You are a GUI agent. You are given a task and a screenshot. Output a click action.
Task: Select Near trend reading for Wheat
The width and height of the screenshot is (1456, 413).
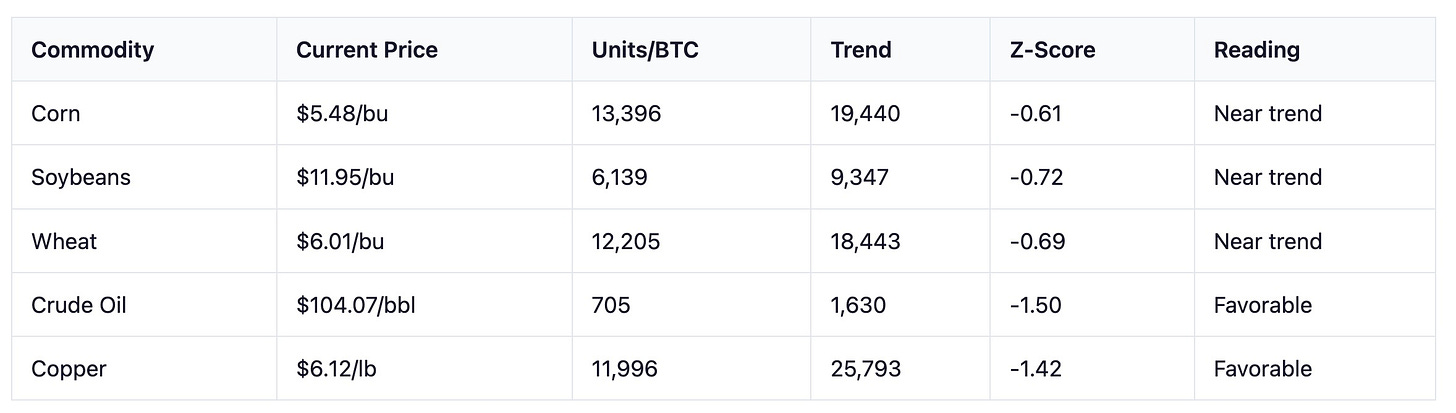(x=1268, y=242)
